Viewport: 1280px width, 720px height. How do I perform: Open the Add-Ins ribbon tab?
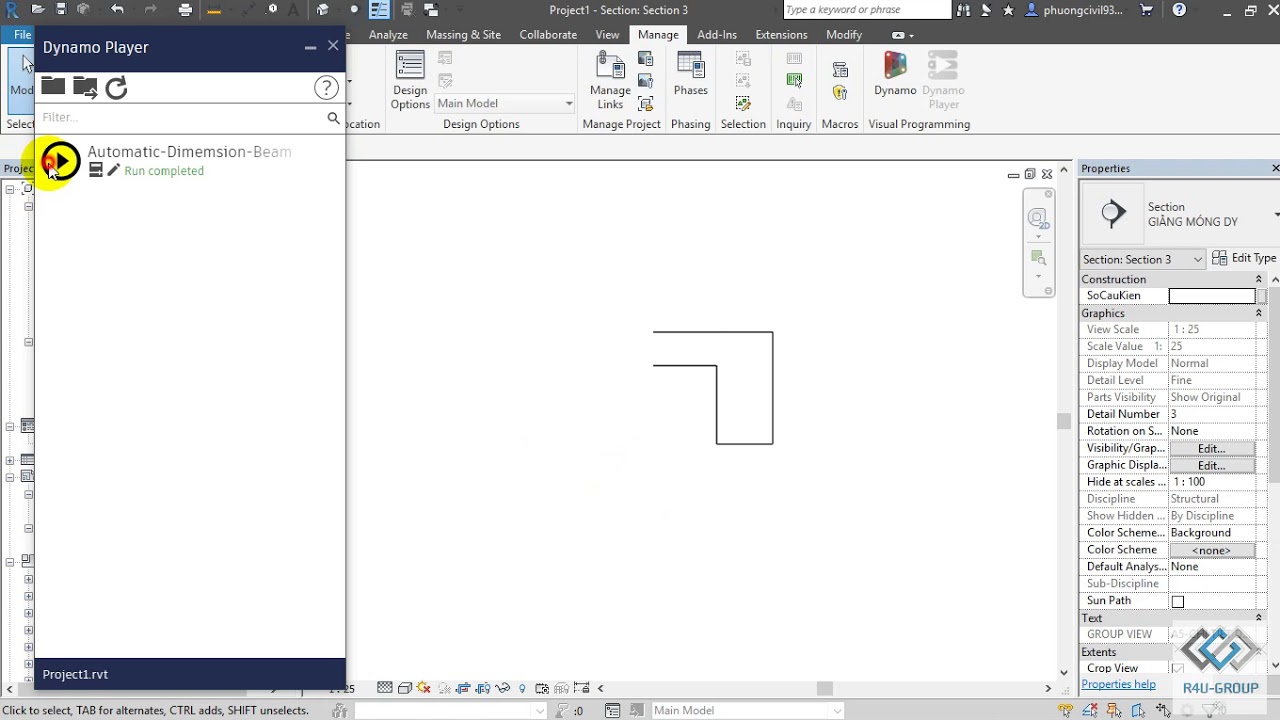[717, 34]
